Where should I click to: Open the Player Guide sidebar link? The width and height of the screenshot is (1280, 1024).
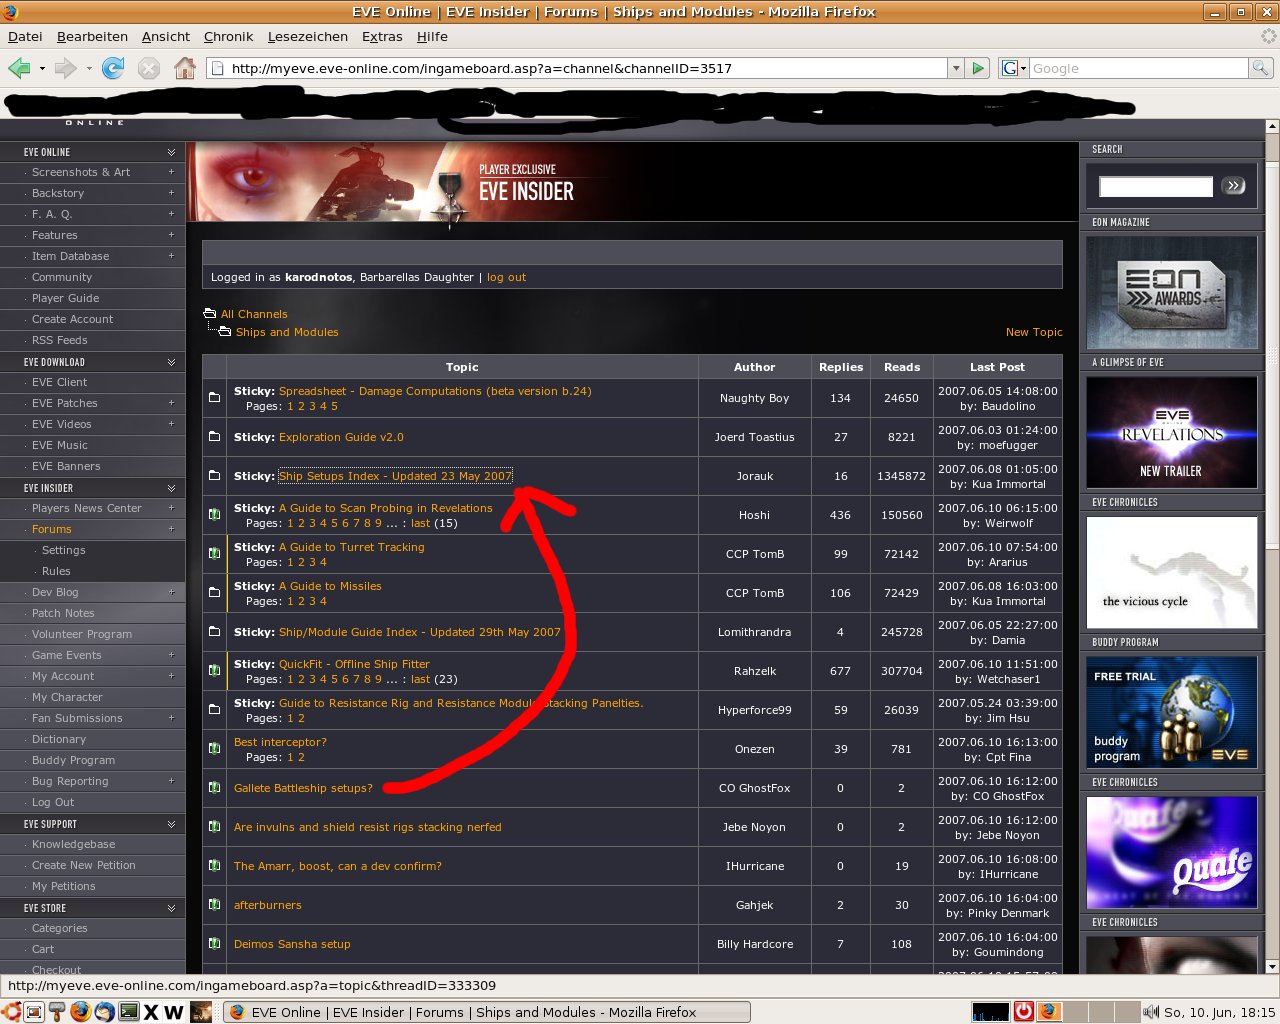click(65, 298)
